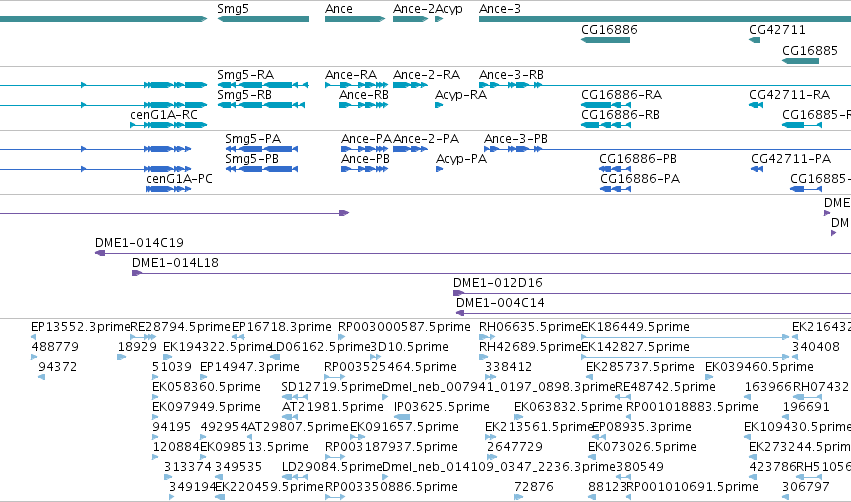Click the Ance-PB CDS label

coord(365,159)
